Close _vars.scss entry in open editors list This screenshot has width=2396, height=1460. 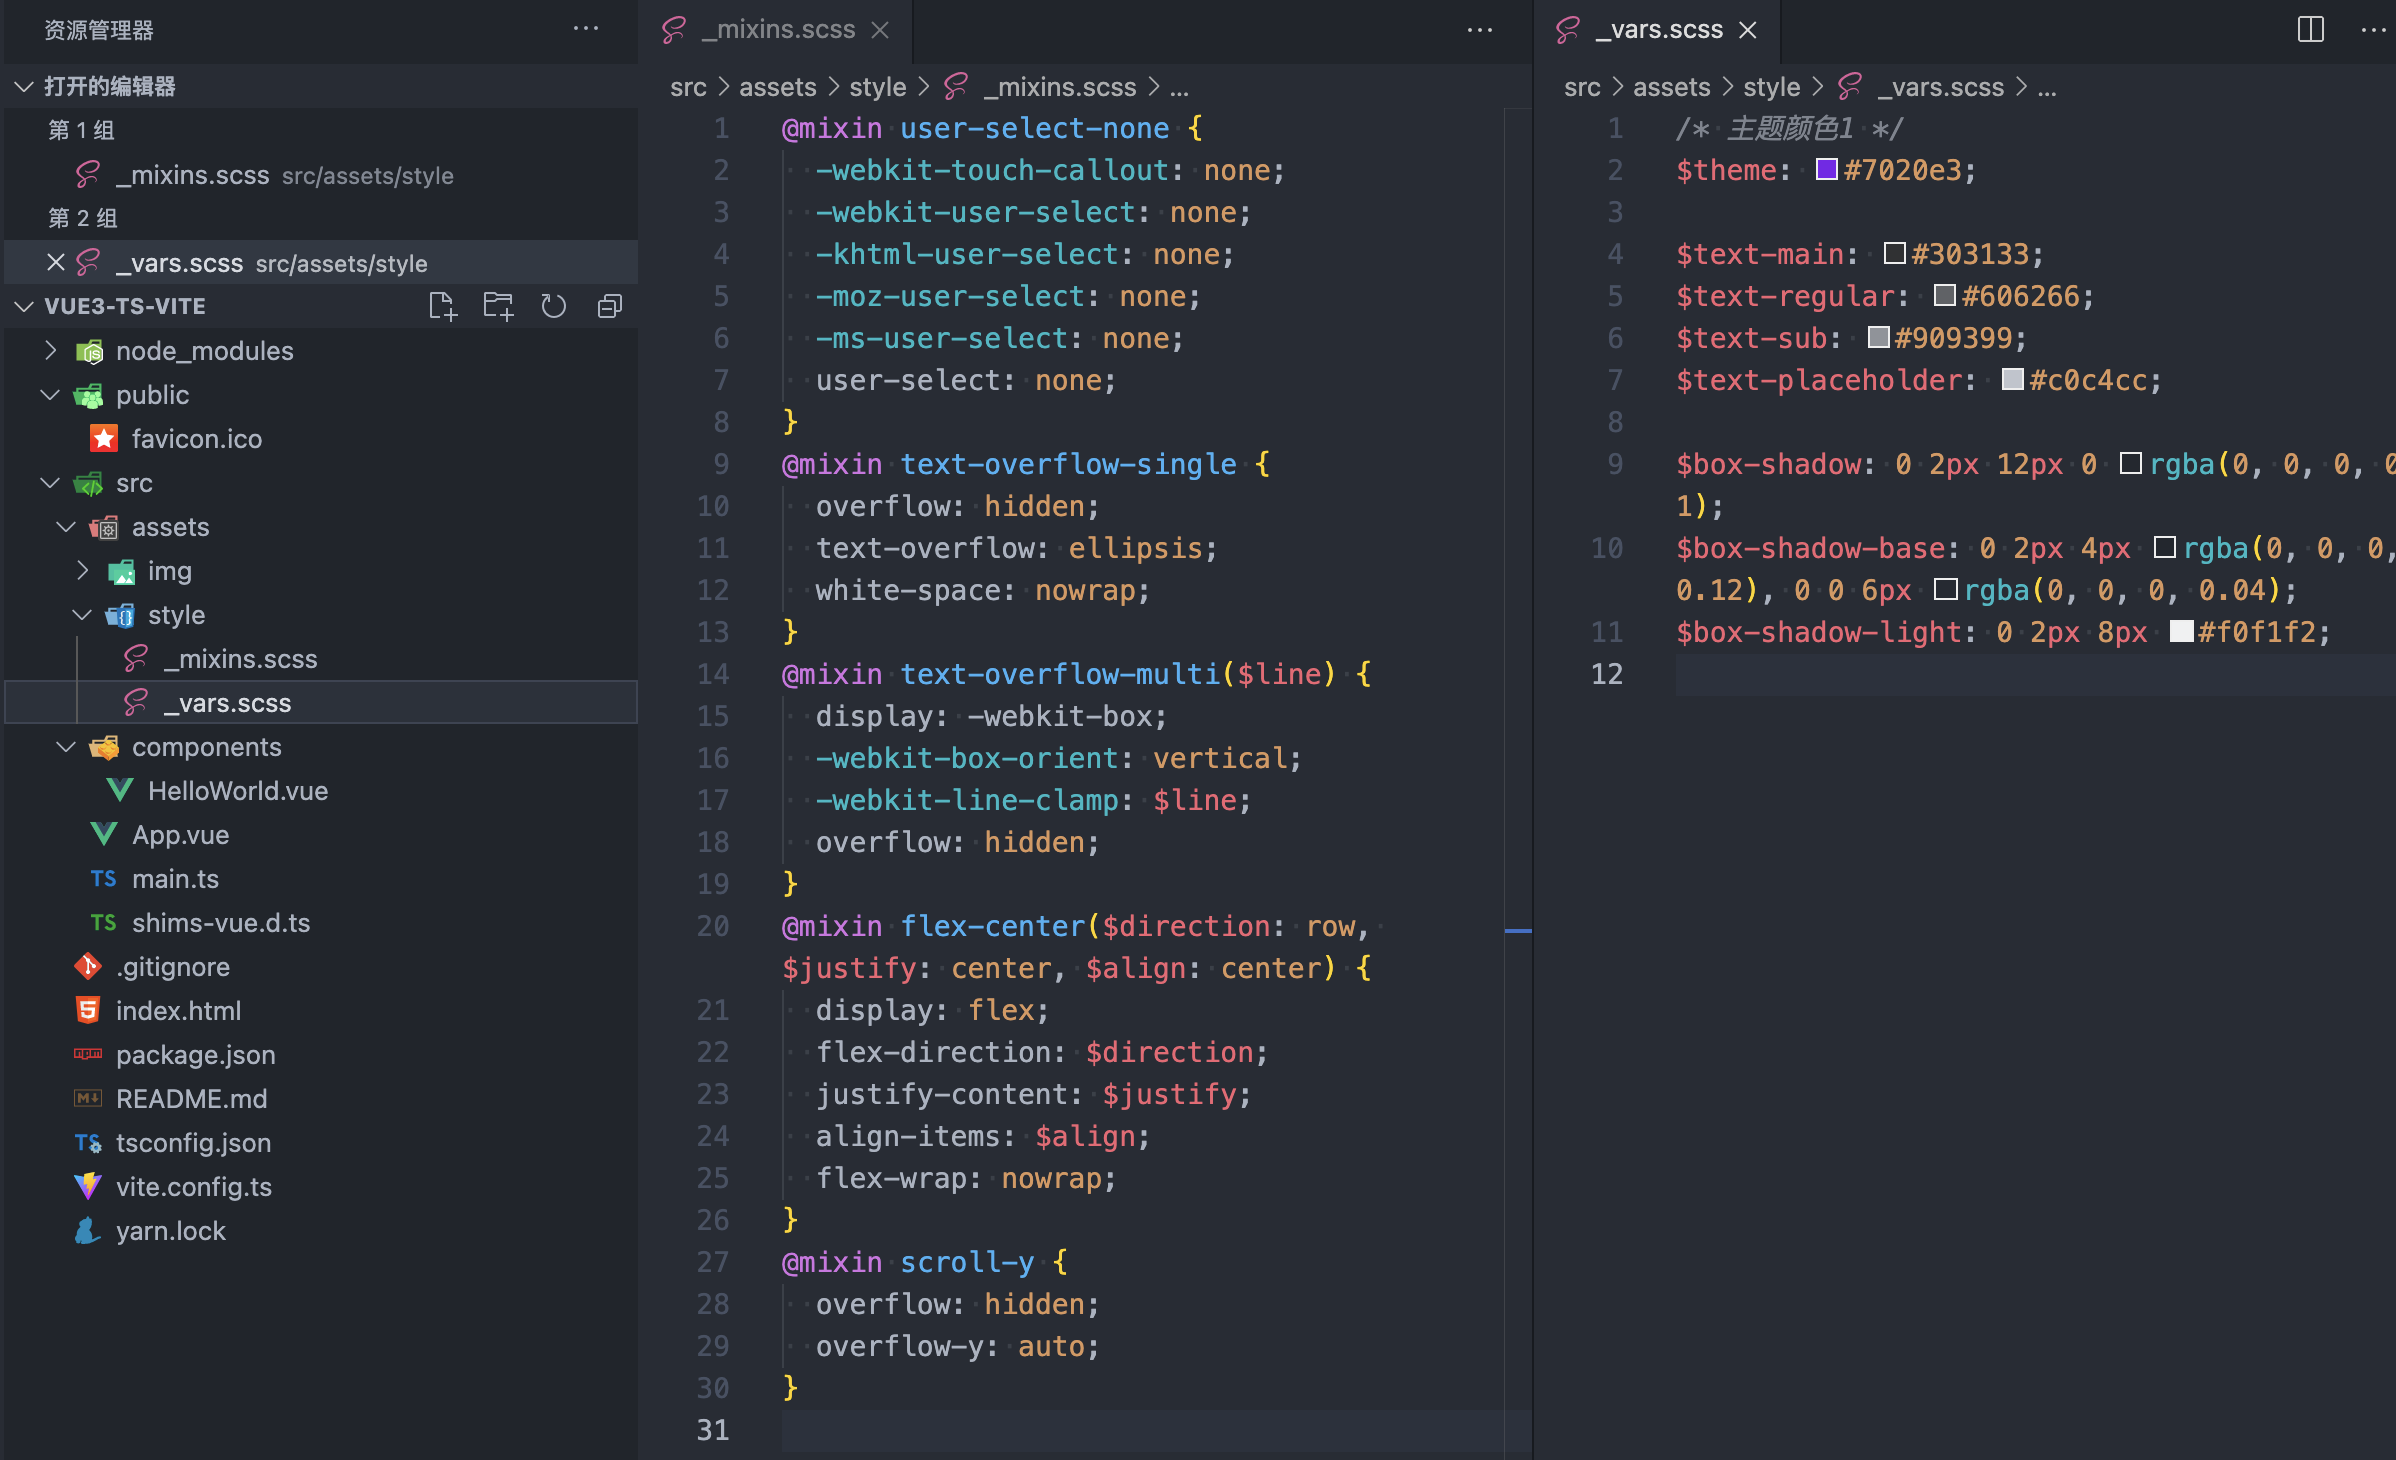point(56,263)
